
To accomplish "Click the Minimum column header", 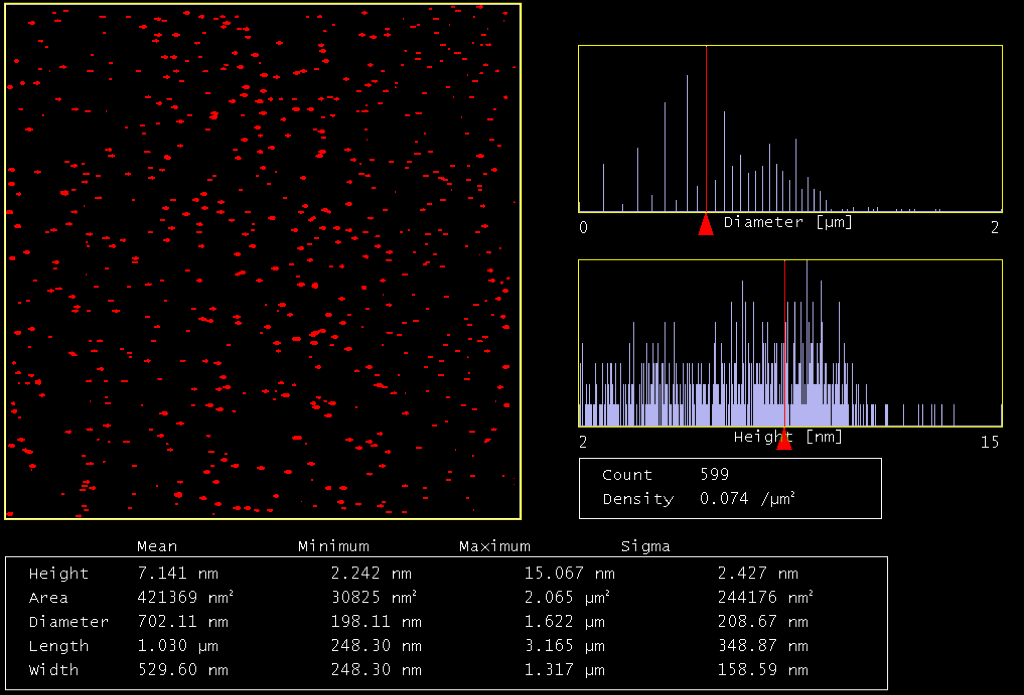I will point(334,546).
